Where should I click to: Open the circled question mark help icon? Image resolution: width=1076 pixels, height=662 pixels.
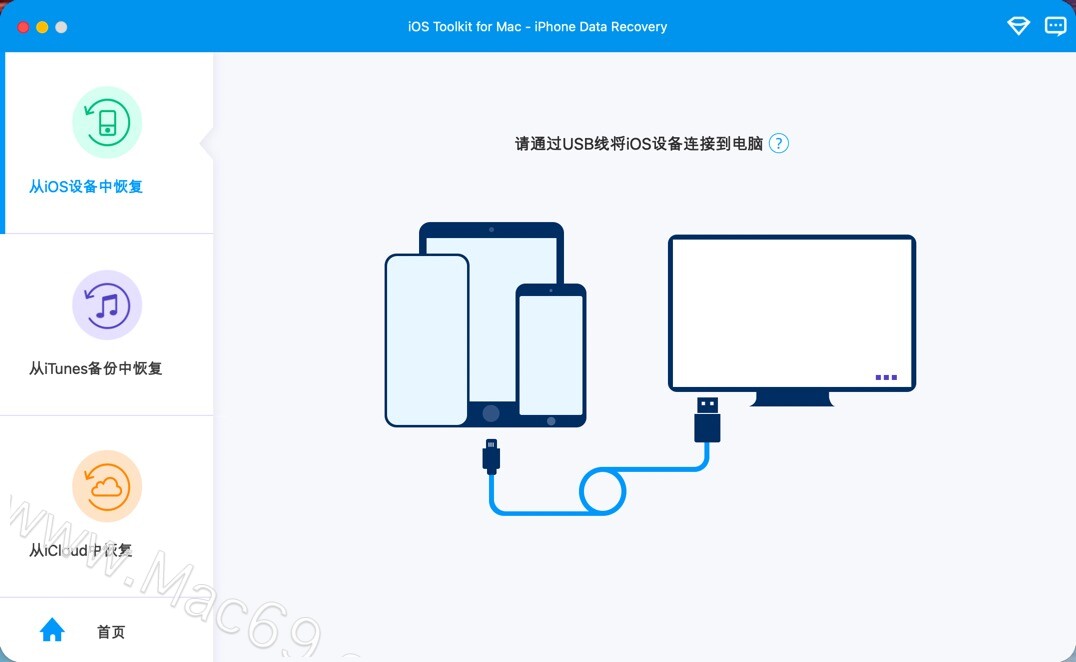[778, 143]
